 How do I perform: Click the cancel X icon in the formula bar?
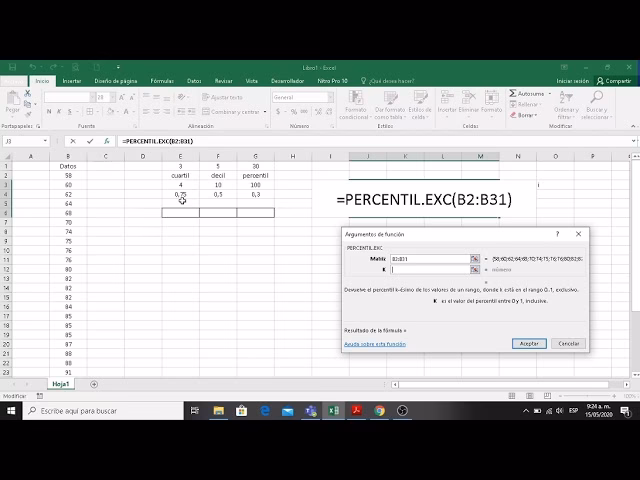click(72, 141)
